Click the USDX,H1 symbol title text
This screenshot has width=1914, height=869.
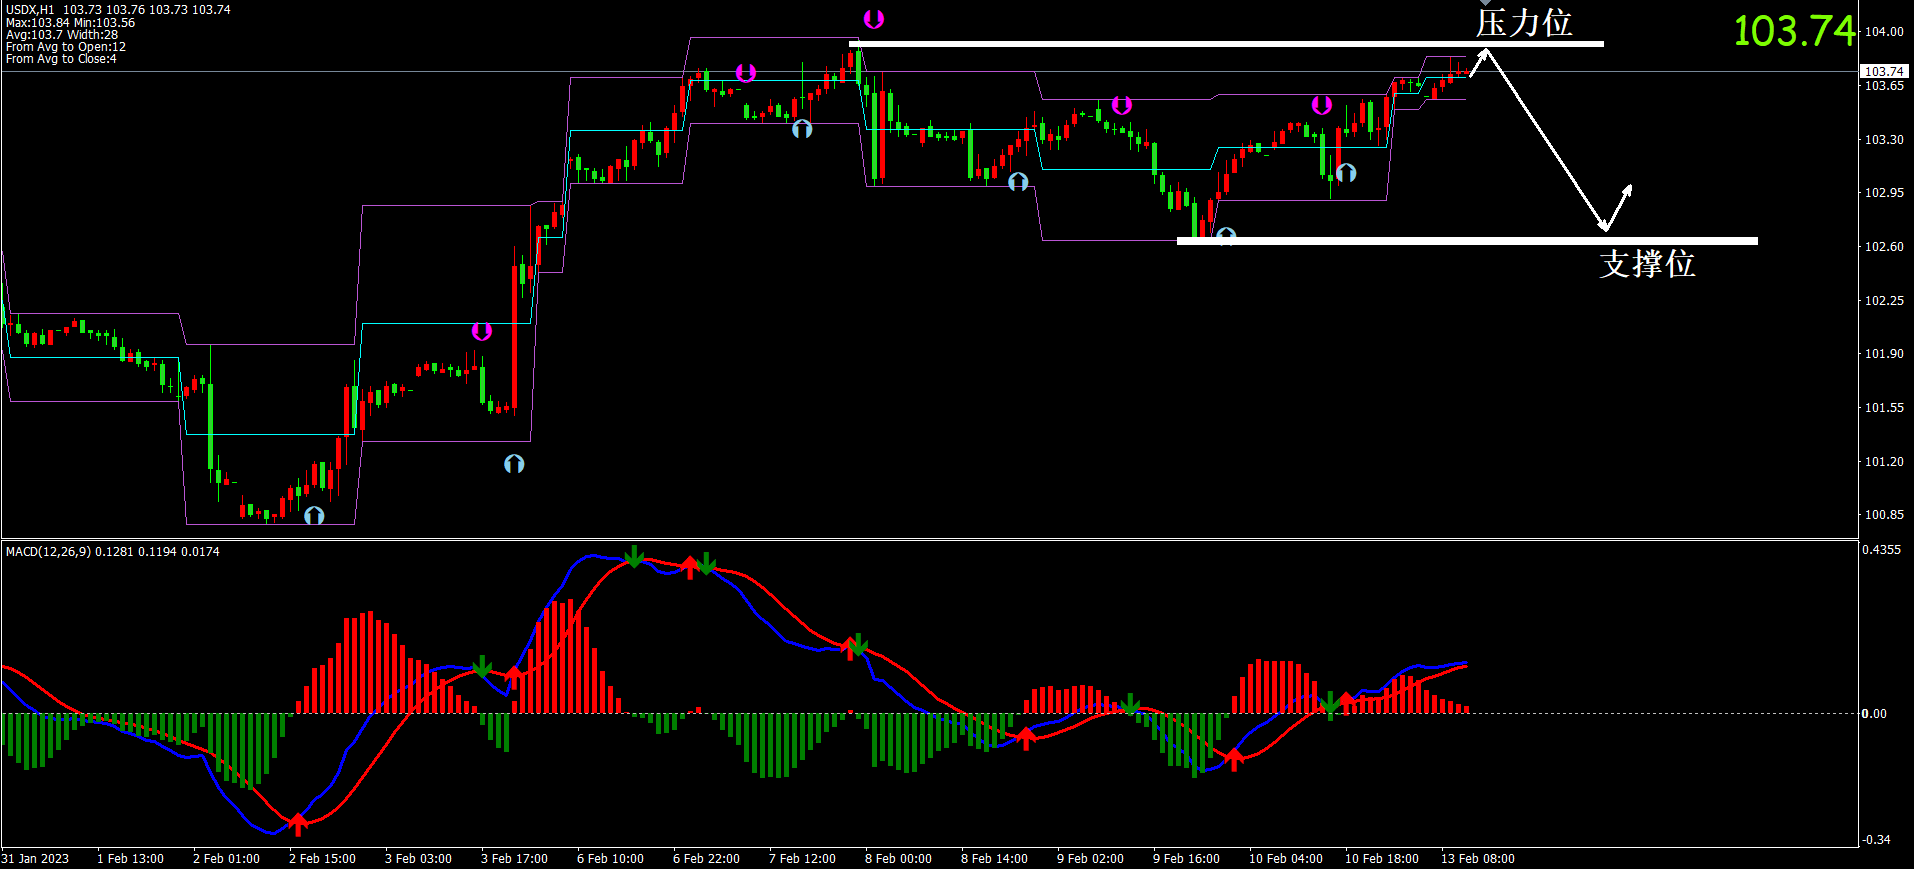[x=31, y=10]
